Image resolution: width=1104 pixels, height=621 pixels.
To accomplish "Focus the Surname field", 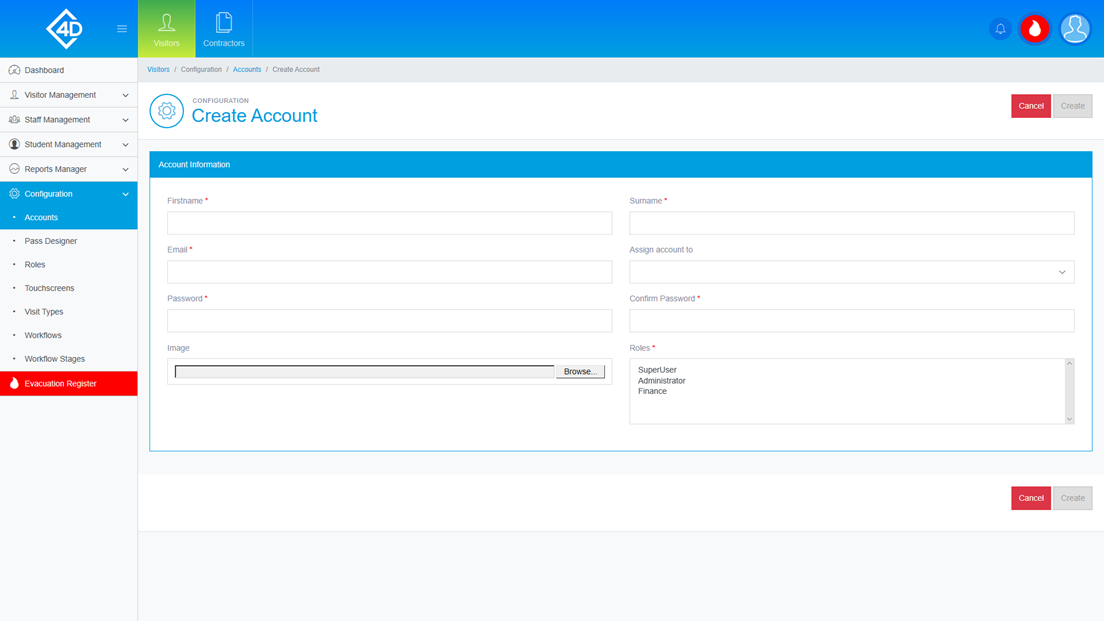I will coord(852,223).
